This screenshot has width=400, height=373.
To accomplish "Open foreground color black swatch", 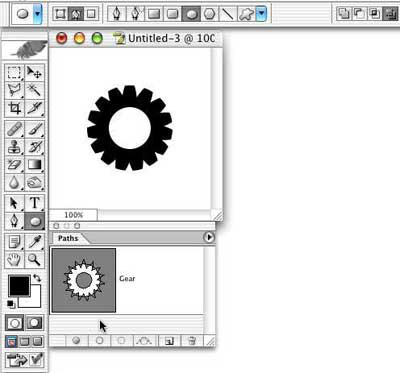I will 19,286.
